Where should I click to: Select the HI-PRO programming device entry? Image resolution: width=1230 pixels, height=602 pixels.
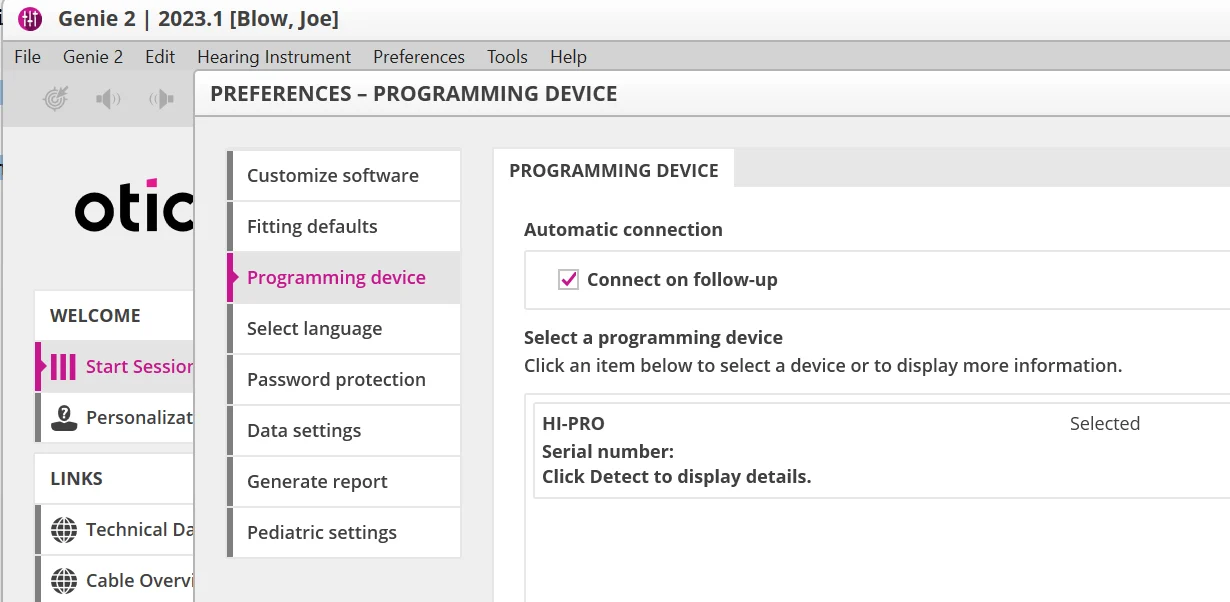tap(881, 450)
